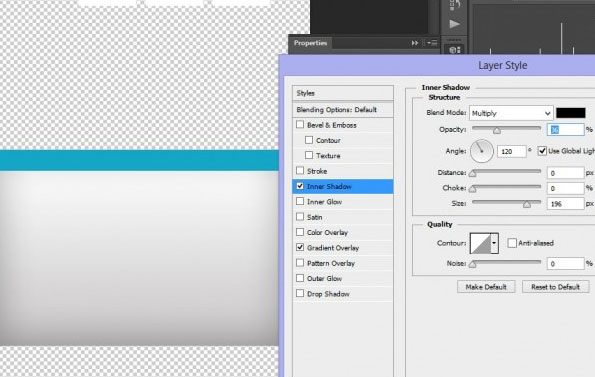Click the 3D panel icon in dock
The image size is (595, 377).
point(454,50)
